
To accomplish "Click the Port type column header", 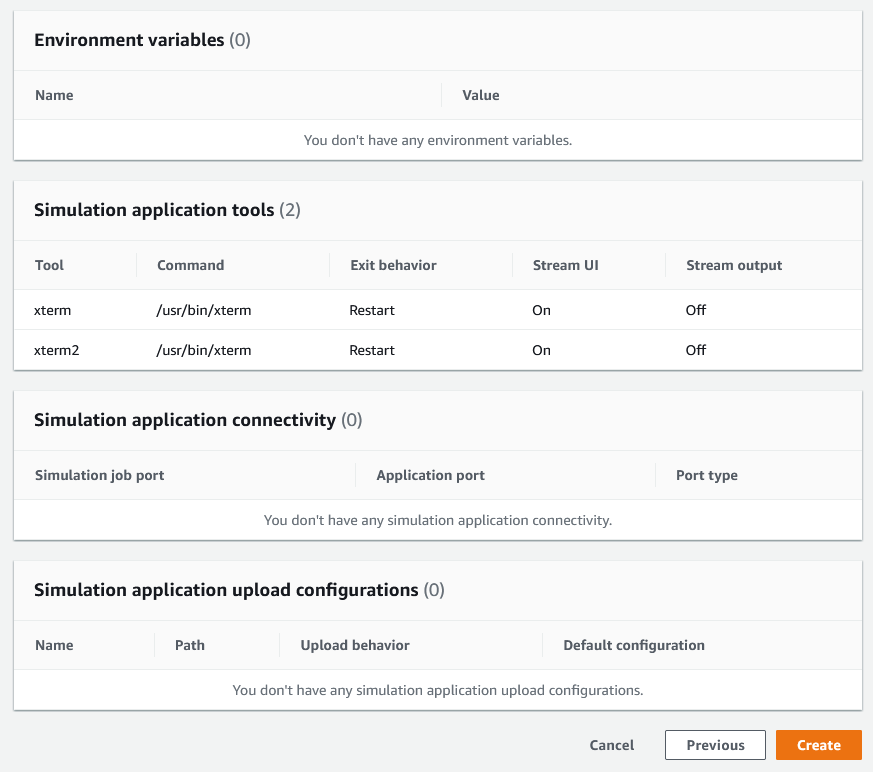I will (706, 475).
